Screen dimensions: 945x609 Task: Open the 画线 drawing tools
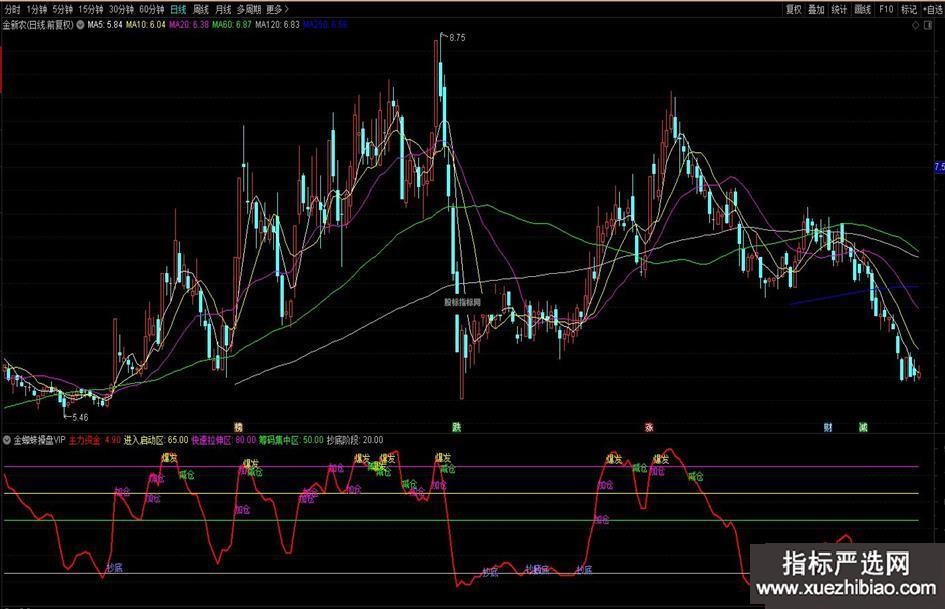[863, 9]
